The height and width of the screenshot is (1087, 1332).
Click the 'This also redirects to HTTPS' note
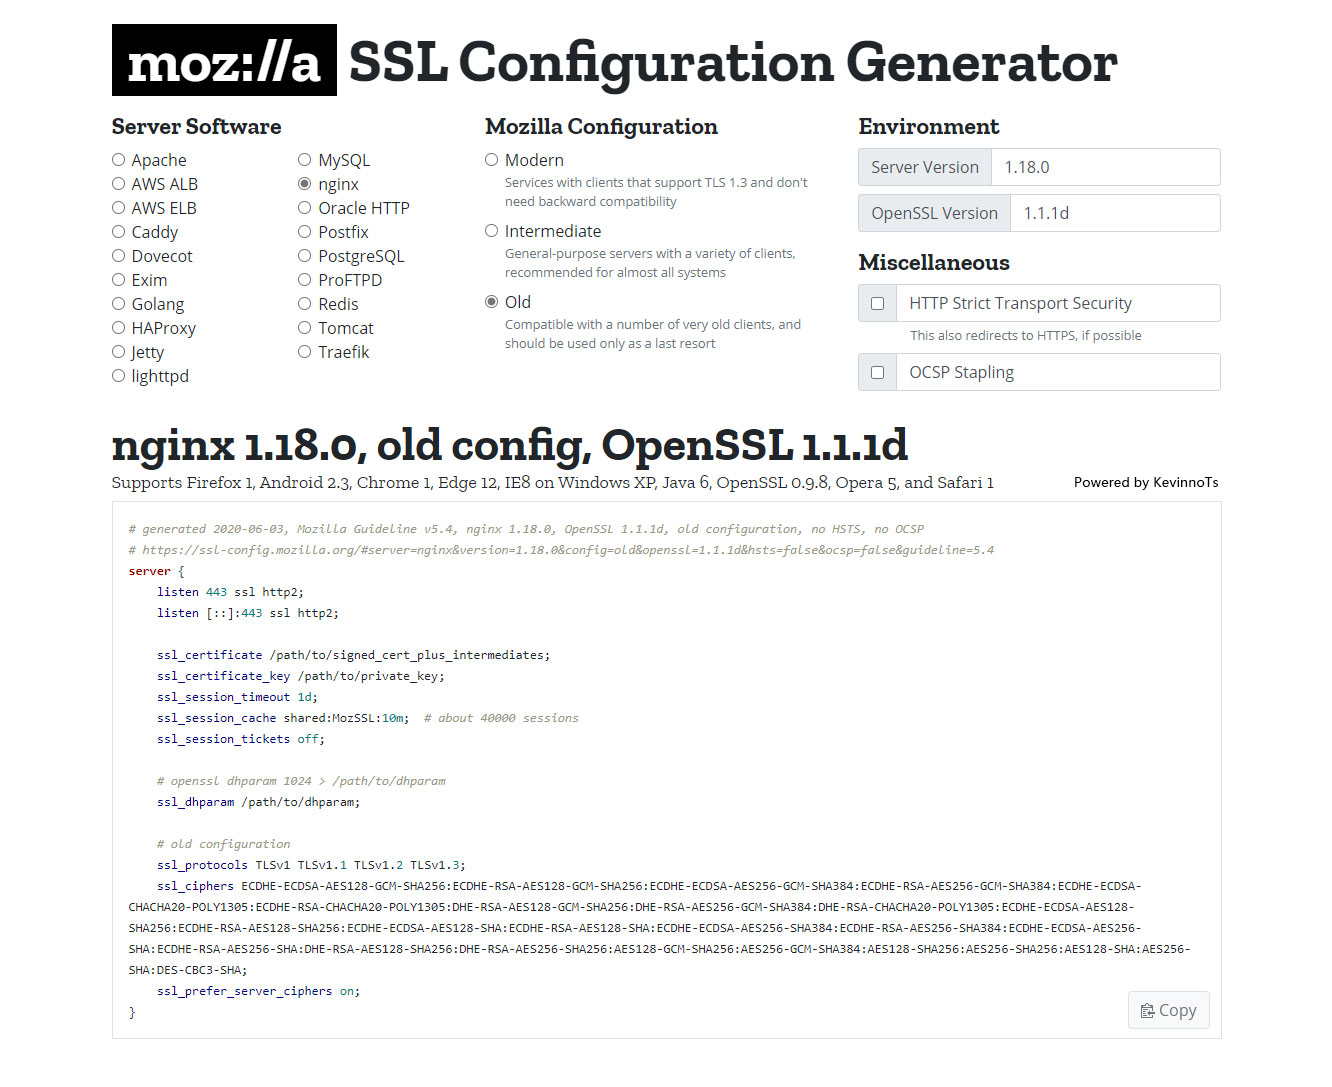[x=1025, y=336]
